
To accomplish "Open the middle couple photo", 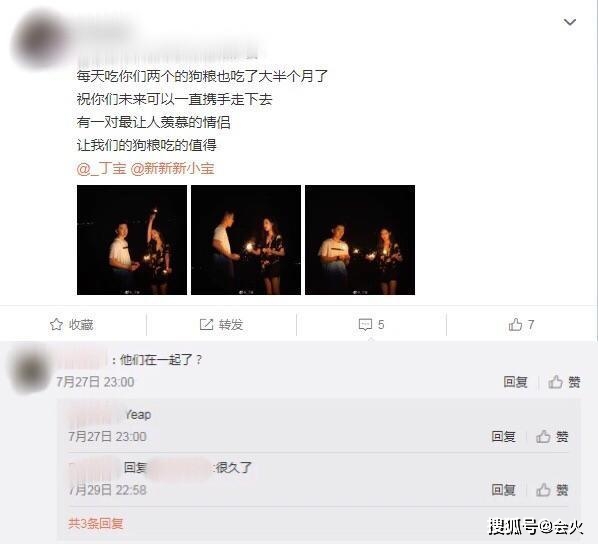I will [246, 240].
